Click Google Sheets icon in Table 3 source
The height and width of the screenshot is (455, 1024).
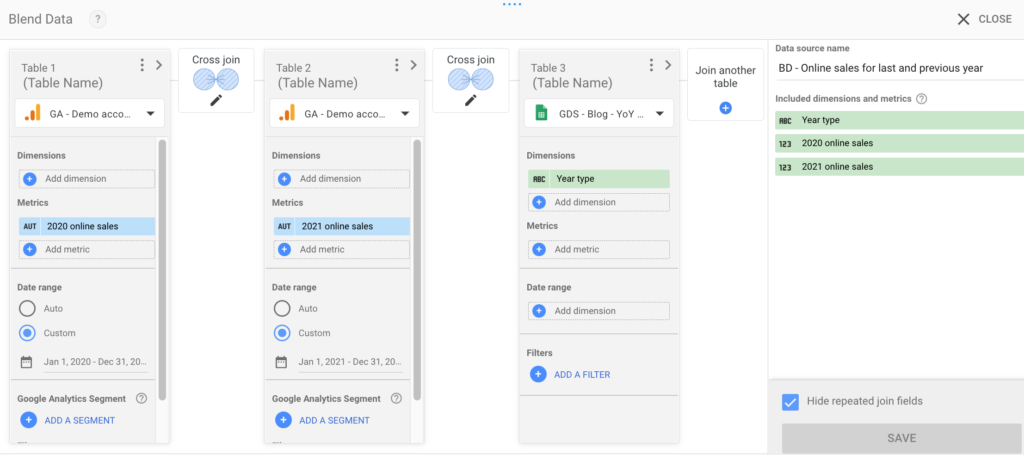[x=541, y=114]
